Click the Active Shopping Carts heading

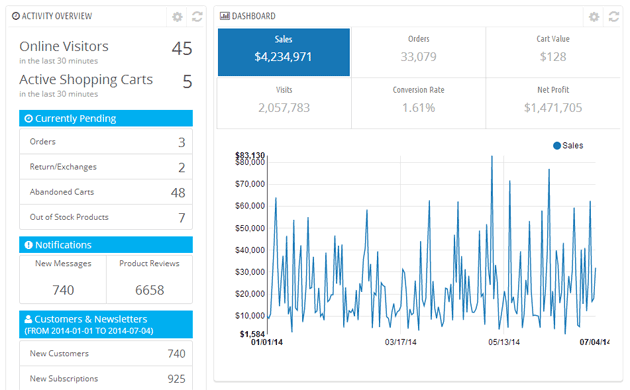(x=86, y=80)
